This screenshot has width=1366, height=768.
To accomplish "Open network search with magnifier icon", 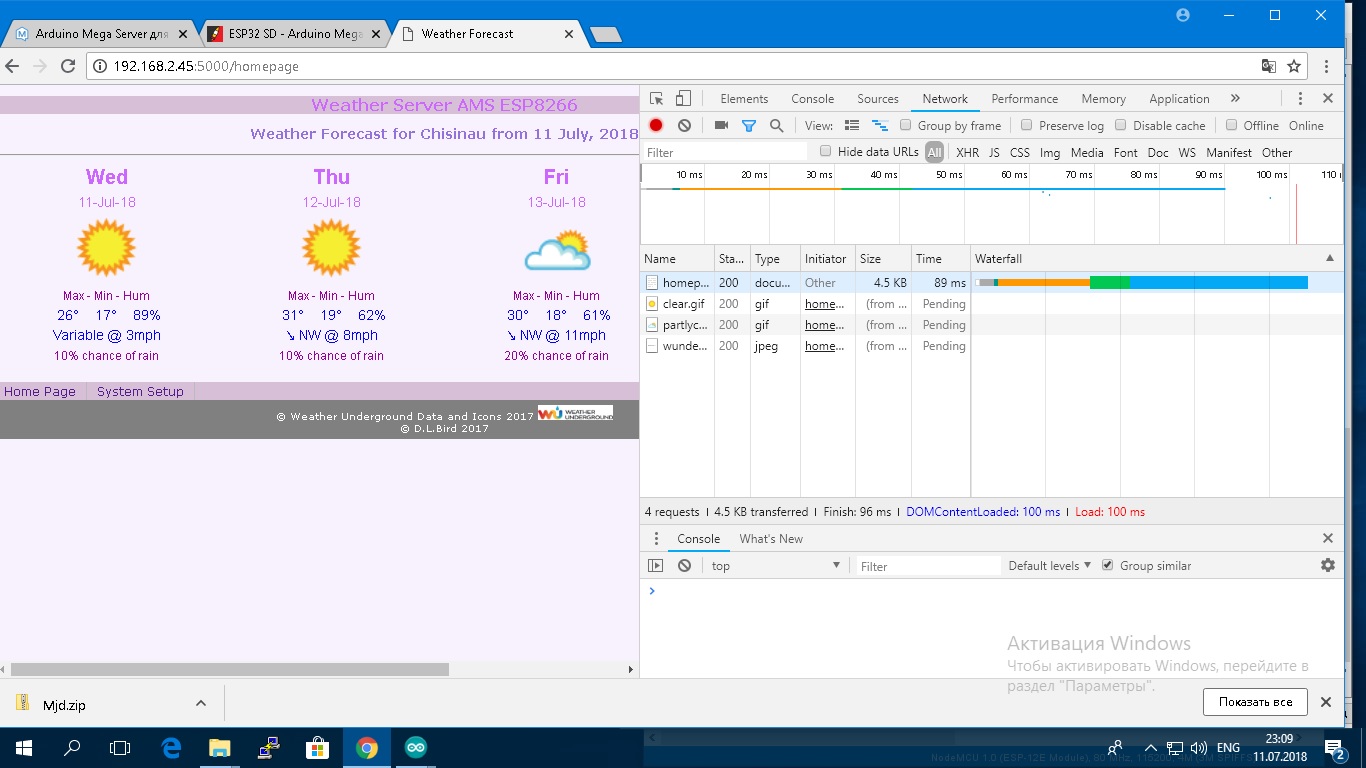I will (776, 126).
